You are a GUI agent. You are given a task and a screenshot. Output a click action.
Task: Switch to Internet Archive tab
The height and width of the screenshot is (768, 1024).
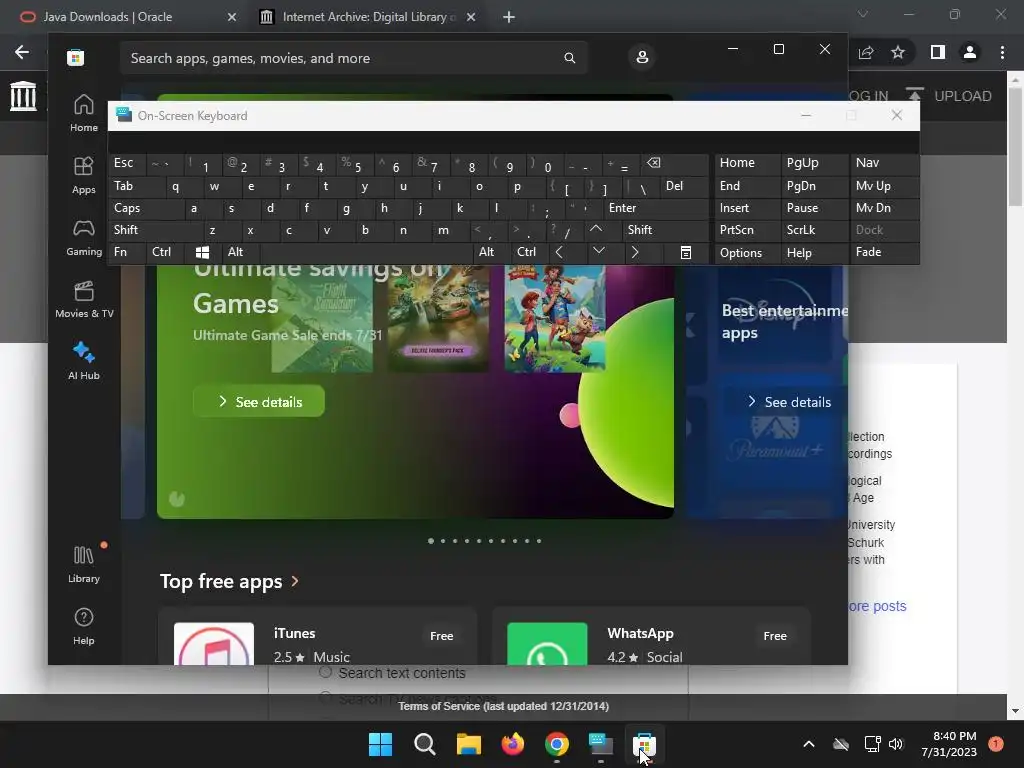tap(370, 17)
